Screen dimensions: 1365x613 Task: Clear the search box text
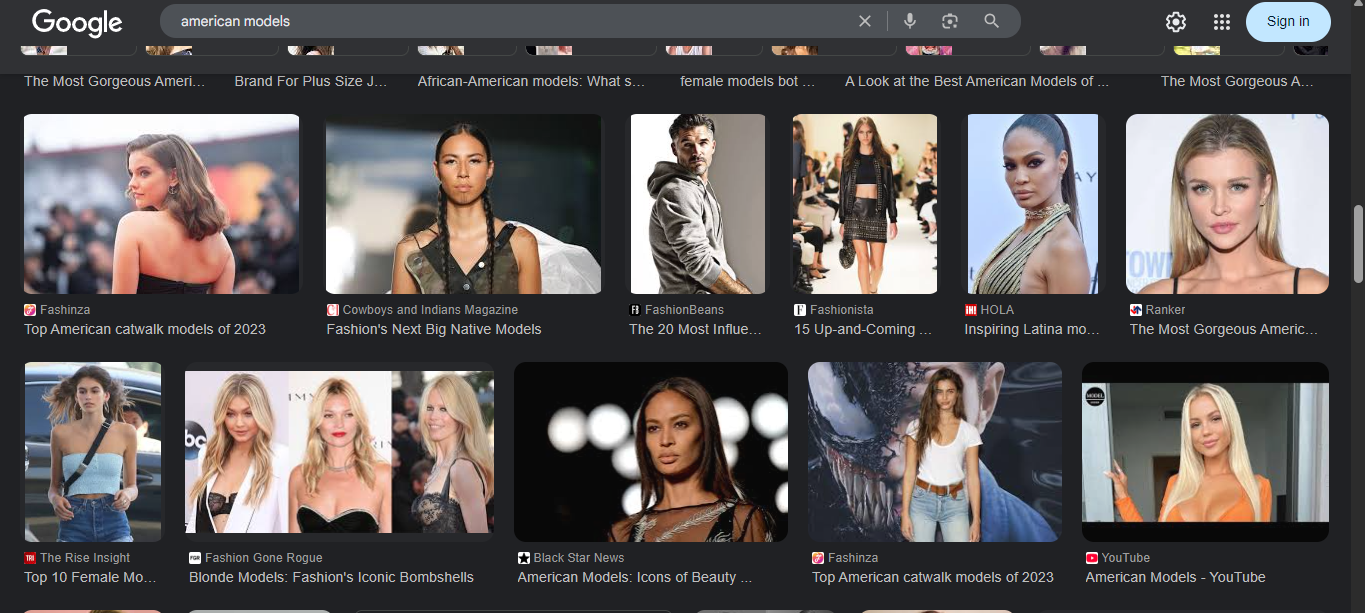[865, 21]
